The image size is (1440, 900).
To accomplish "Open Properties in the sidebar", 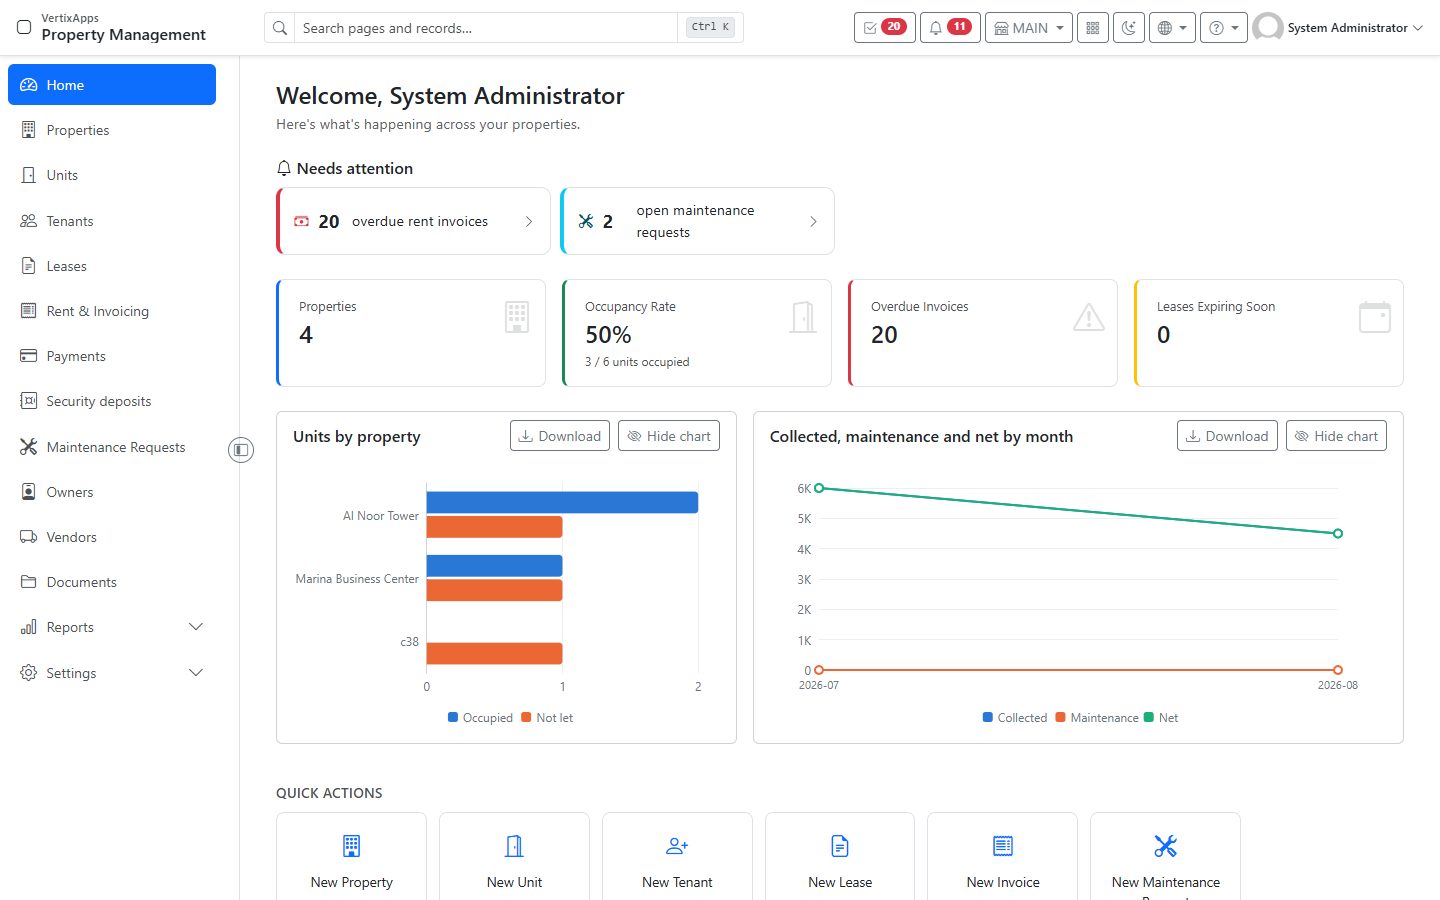I will point(112,130).
